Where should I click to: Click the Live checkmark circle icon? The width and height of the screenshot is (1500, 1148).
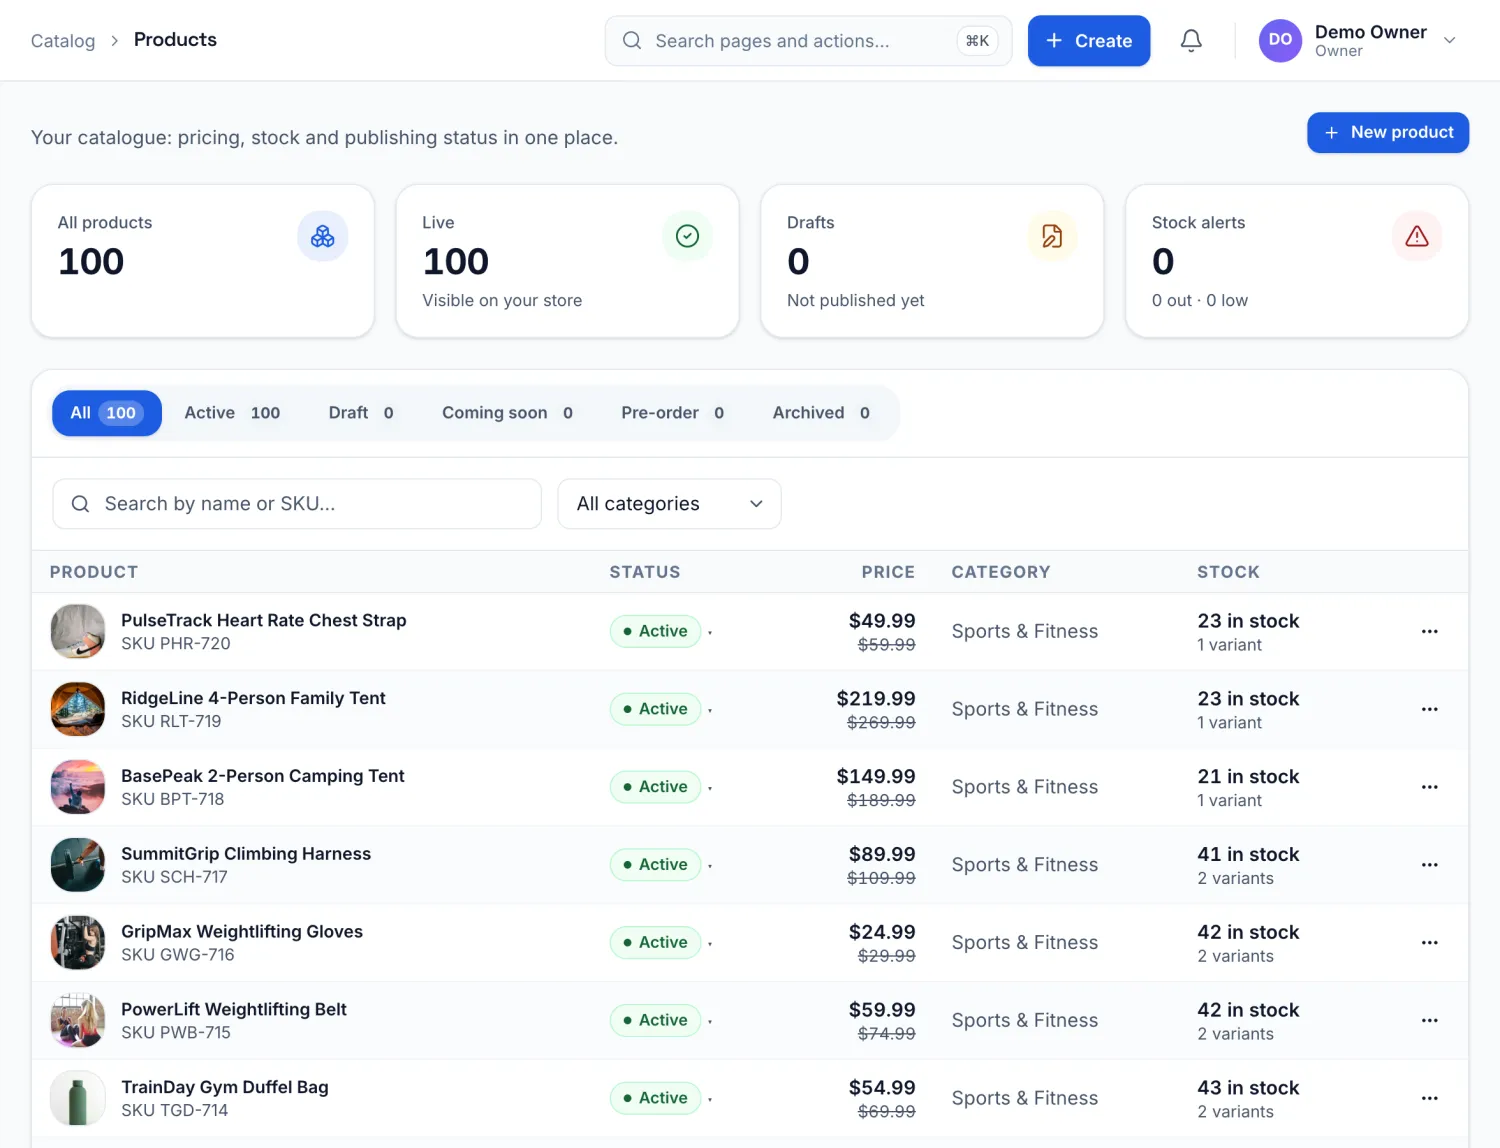[687, 236]
